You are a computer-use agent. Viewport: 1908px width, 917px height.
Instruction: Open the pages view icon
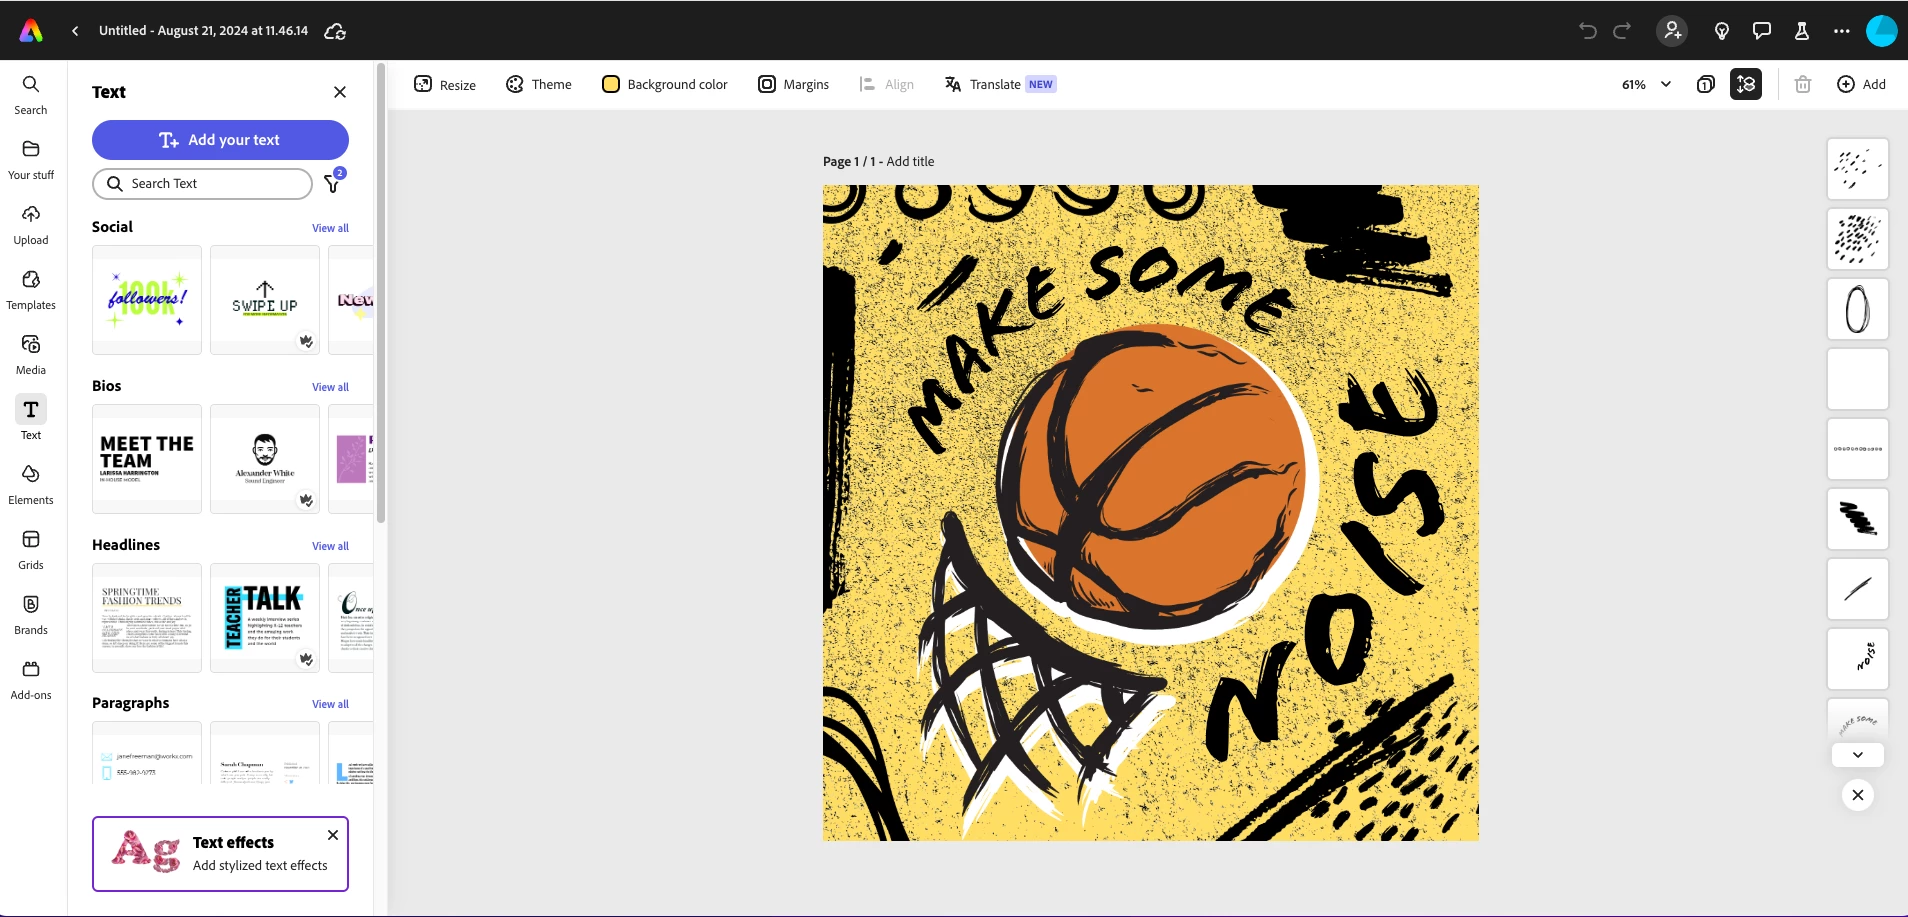coord(1706,85)
